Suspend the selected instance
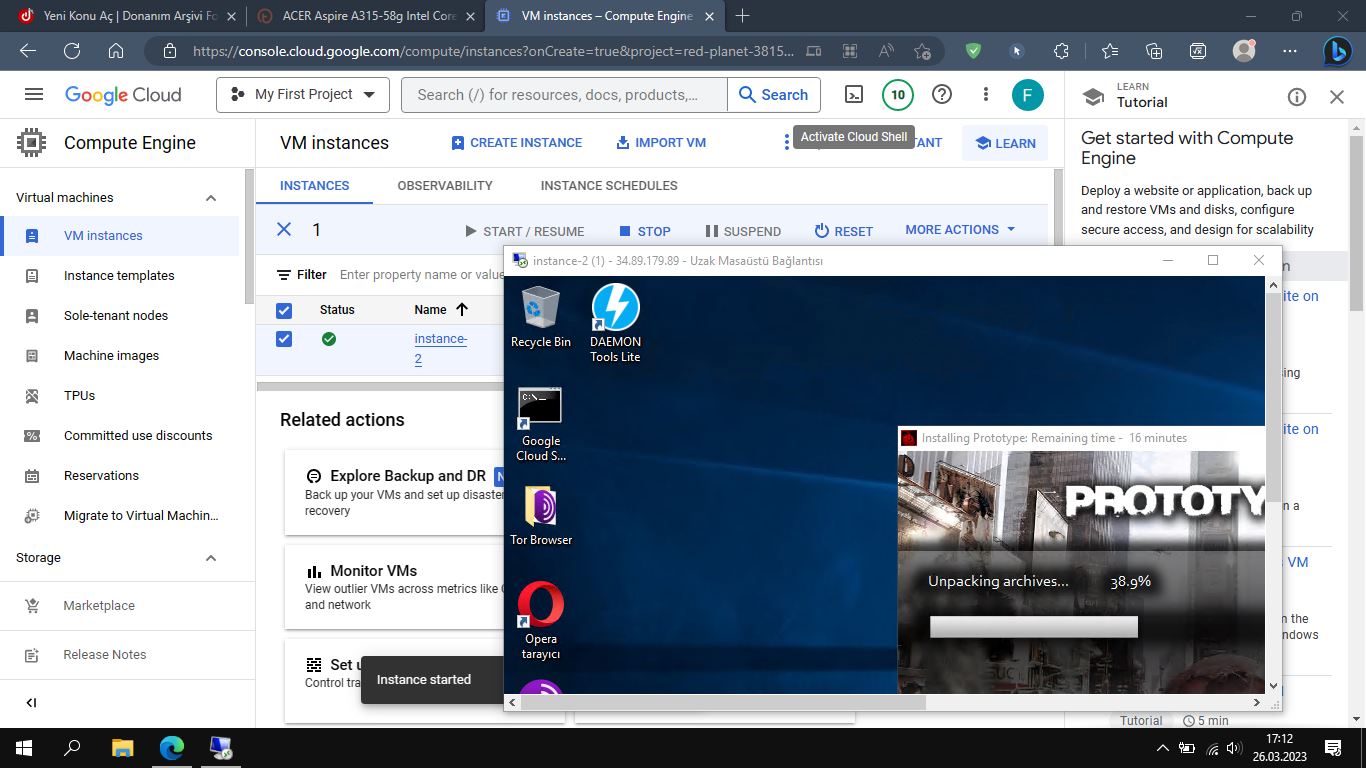The width and height of the screenshot is (1366, 768). pyautogui.click(x=743, y=231)
